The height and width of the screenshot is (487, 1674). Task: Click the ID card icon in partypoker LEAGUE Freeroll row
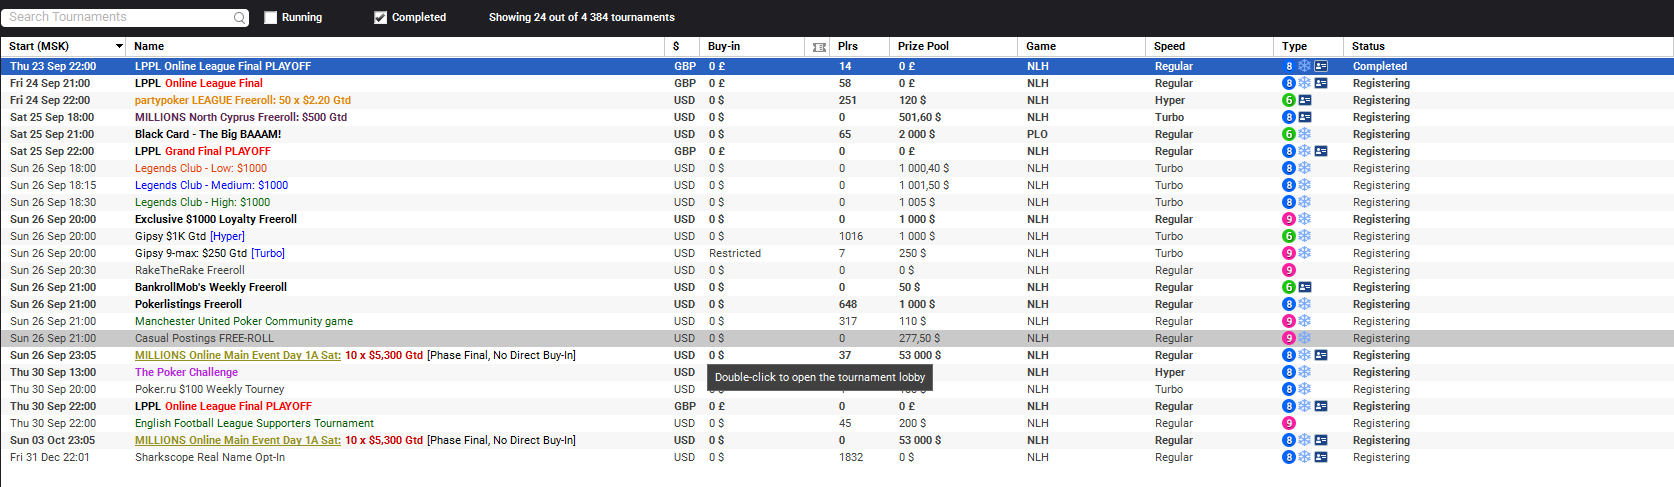1305,100
